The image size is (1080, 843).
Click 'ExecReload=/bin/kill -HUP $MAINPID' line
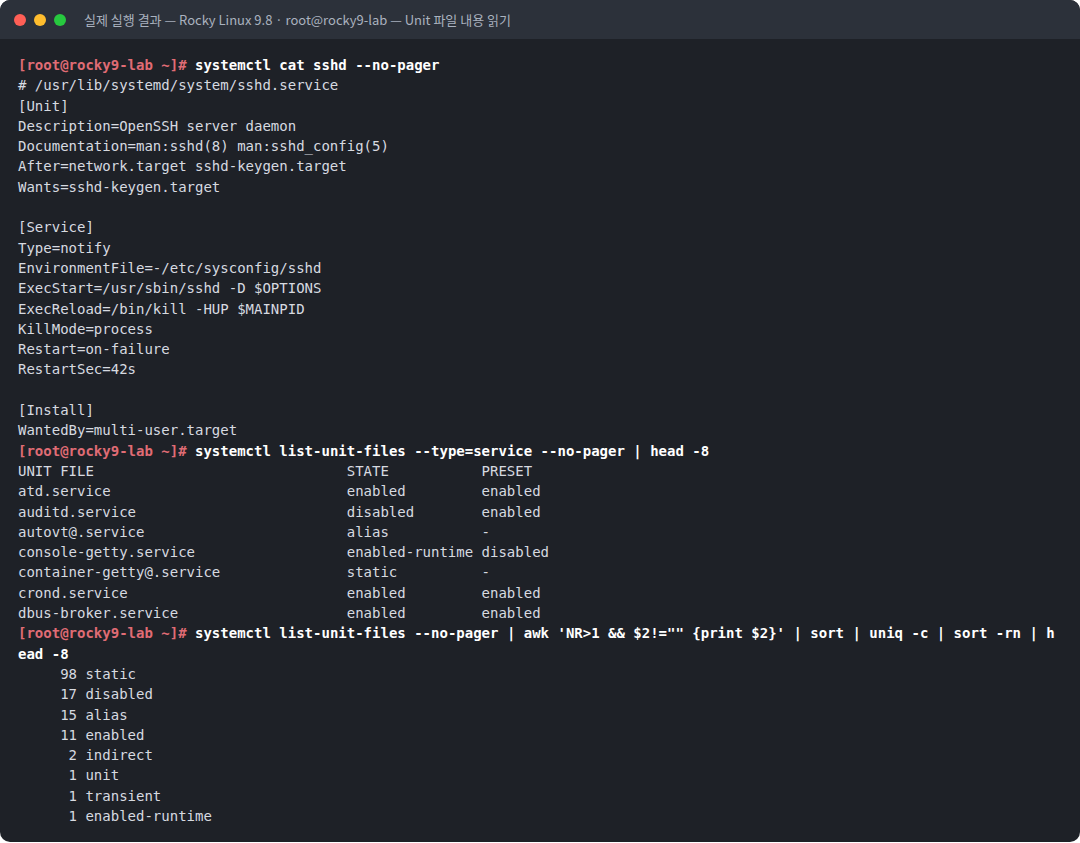(x=161, y=309)
